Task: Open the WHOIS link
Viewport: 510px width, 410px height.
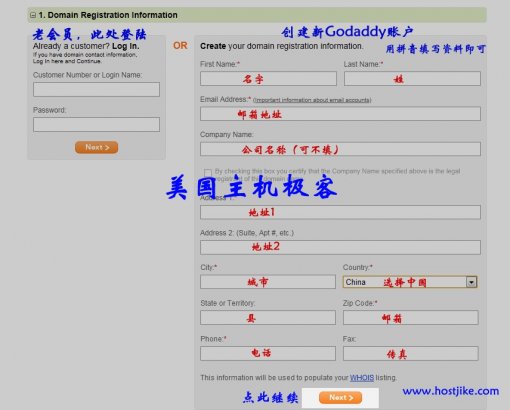Action: pos(362,378)
